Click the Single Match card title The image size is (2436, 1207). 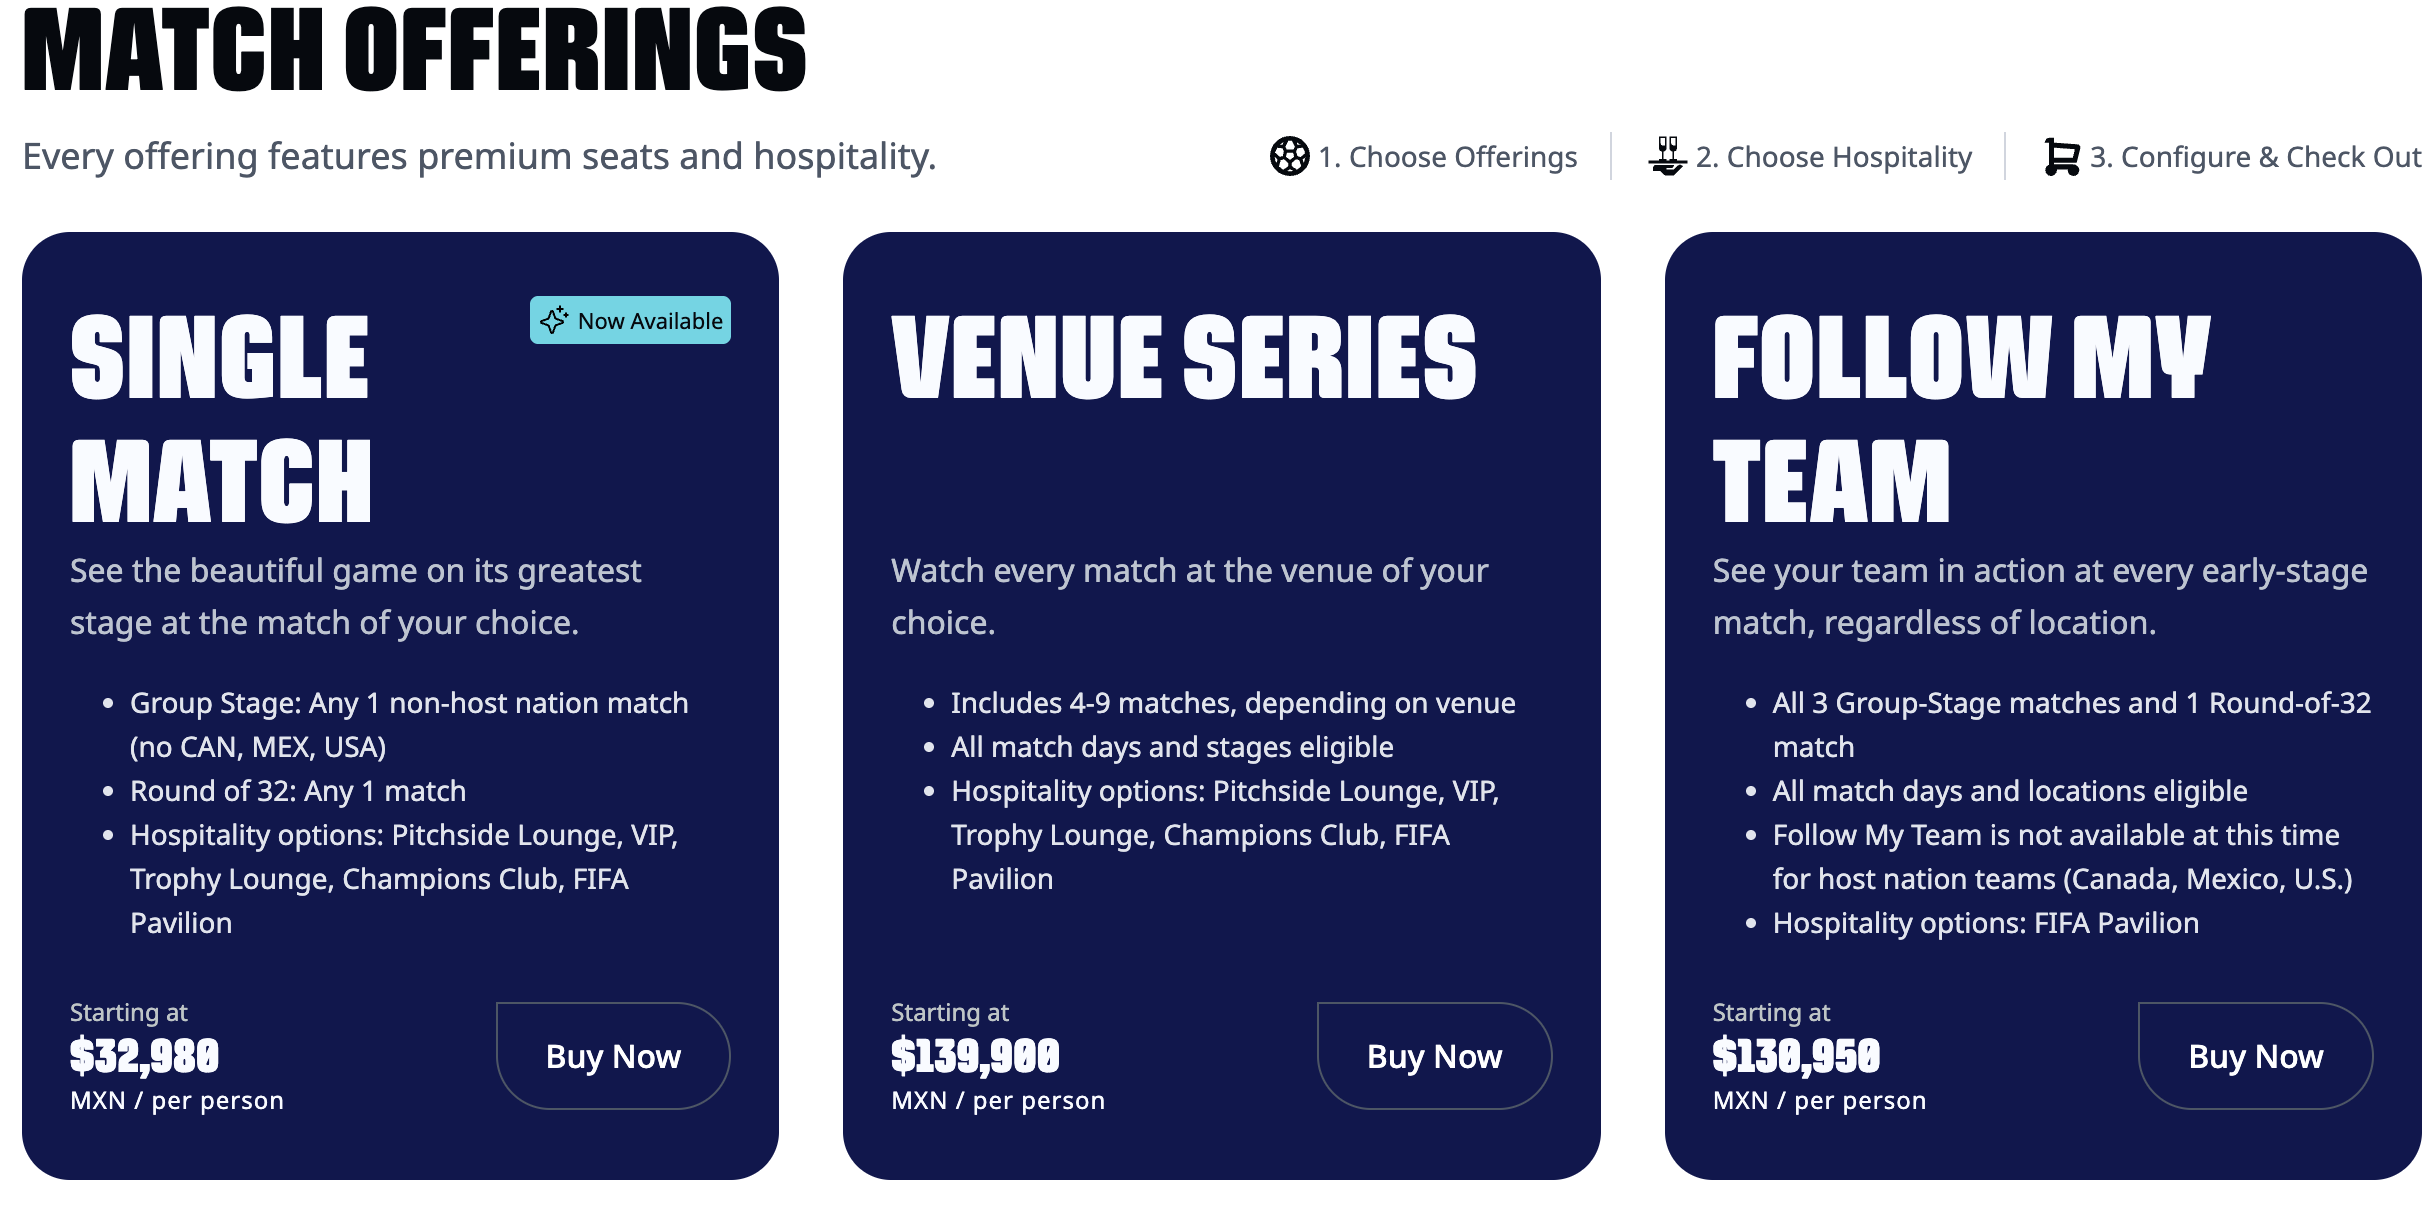[x=221, y=418]
